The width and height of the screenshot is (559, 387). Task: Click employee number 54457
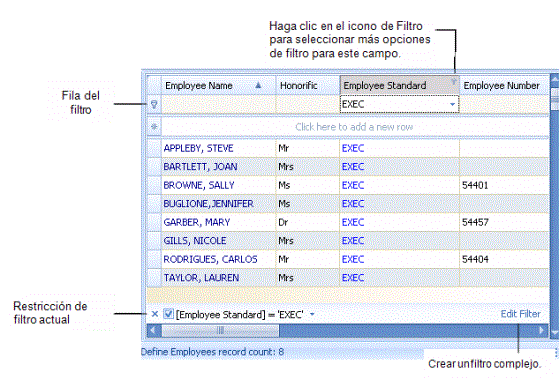pos(475,222)
